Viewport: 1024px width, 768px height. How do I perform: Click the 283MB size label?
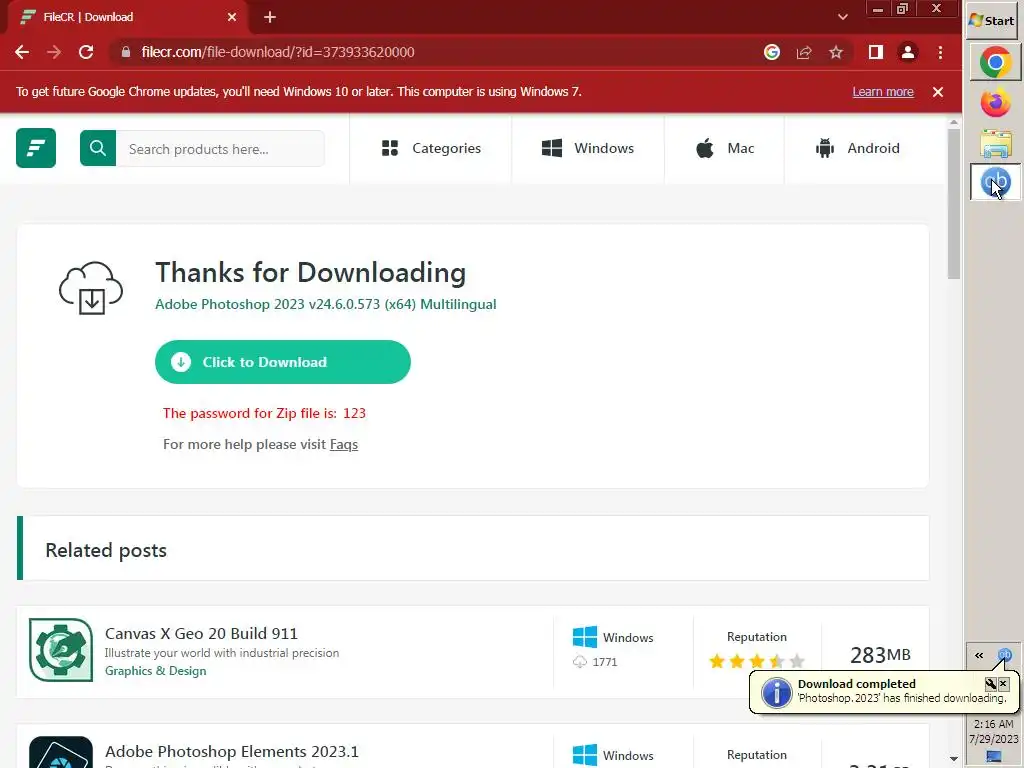pyautogui.click(x=880, y=654)
